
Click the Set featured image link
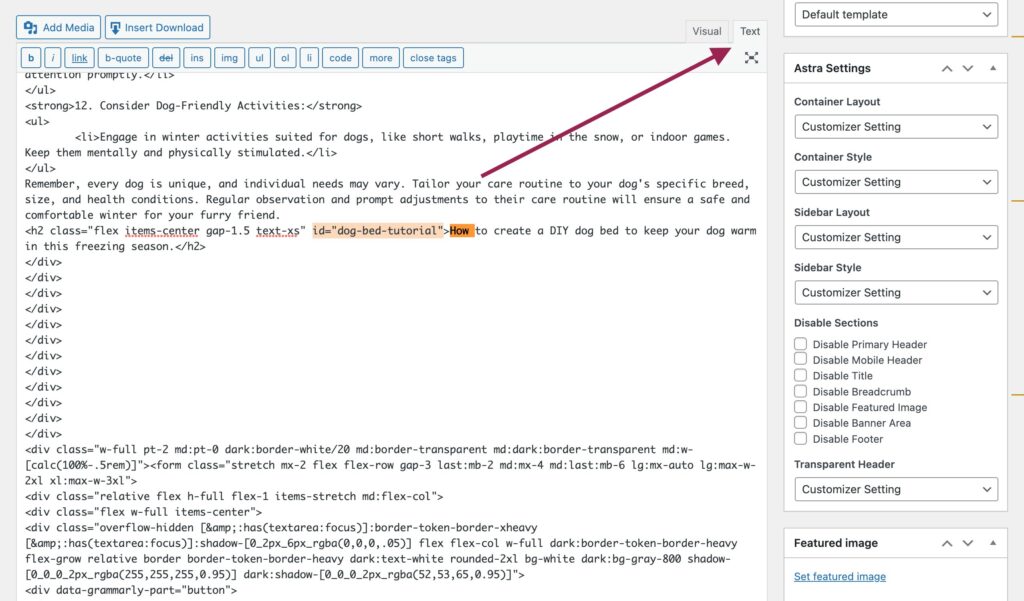tap(840, 577)
